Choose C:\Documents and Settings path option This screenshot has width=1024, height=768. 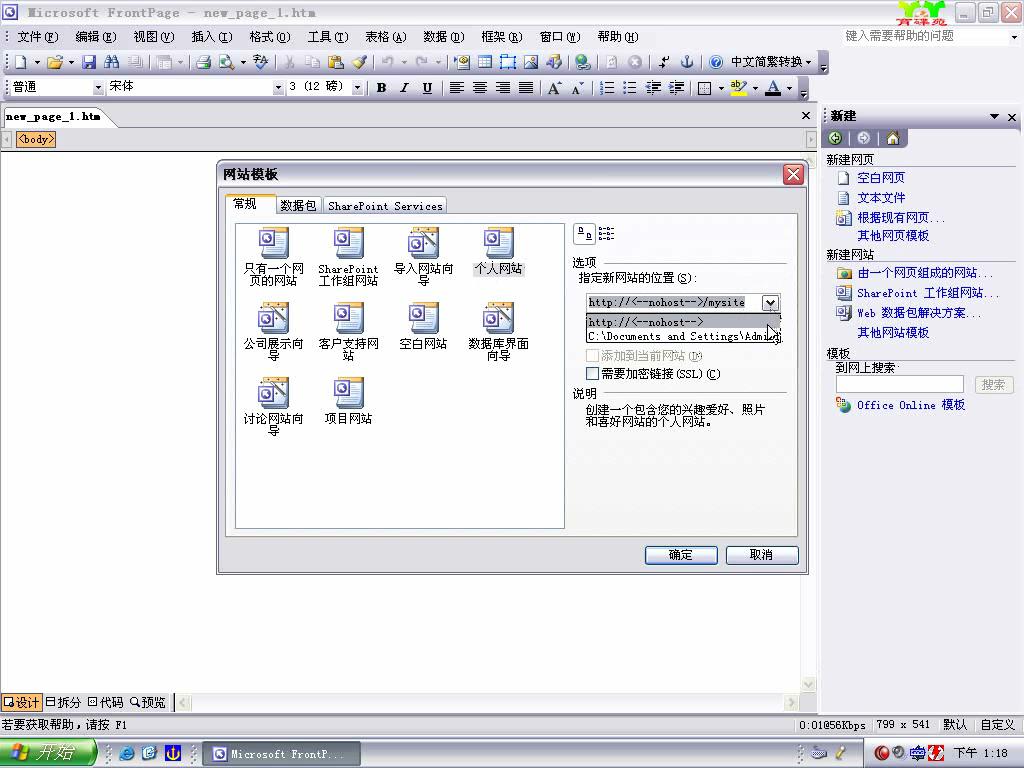(683, 336)
